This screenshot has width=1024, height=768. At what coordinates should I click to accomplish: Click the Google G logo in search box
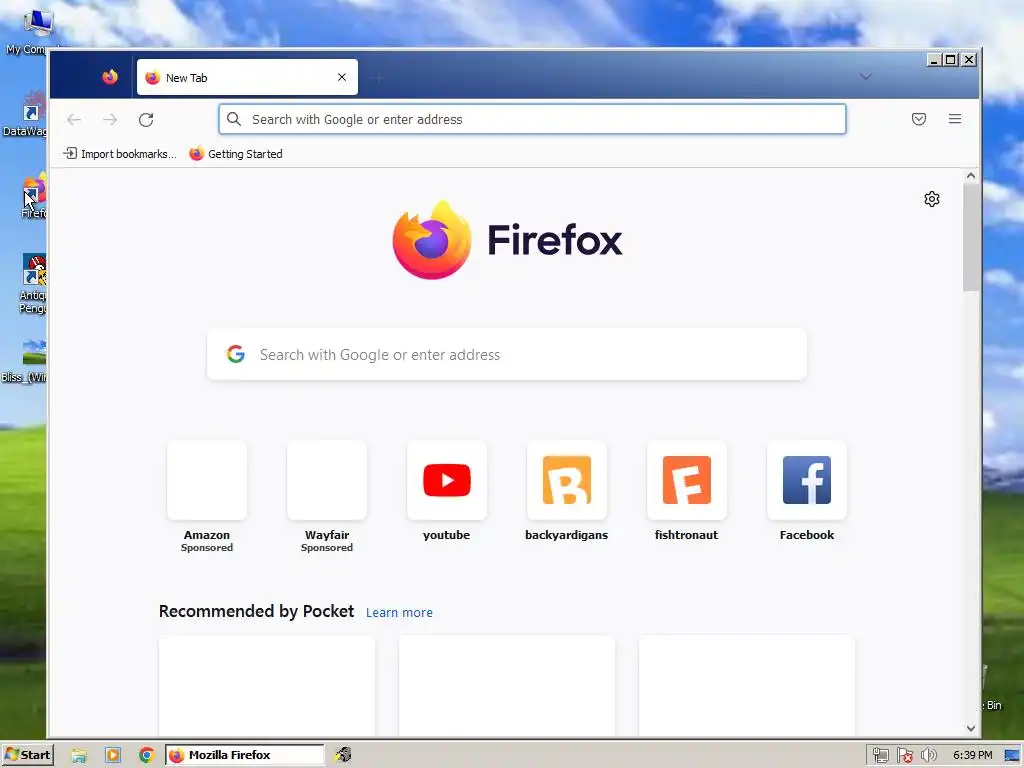click(x=236, y=354)
